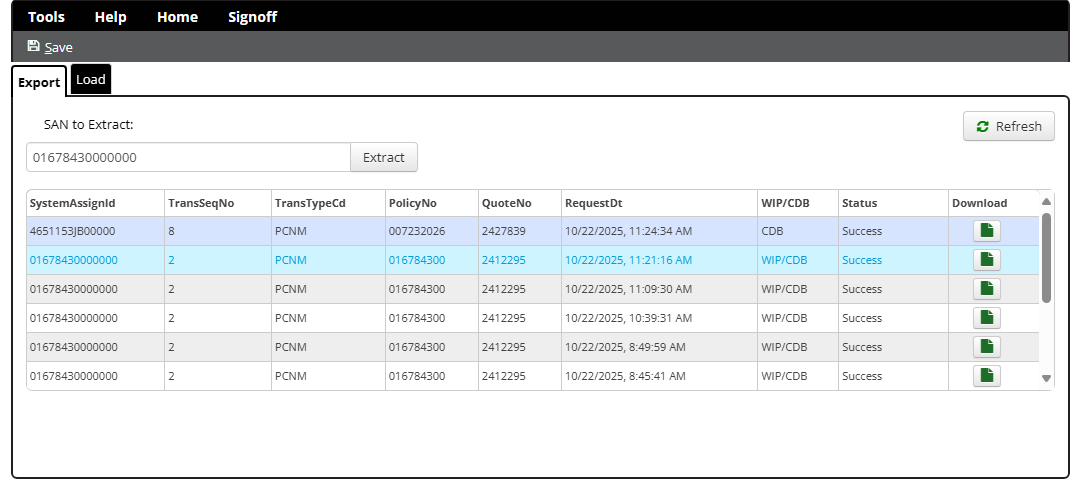This screenshot has width=1074, height=483.
Task: Download file for the 8:45:41 AM row
Action: coord(986,376)
